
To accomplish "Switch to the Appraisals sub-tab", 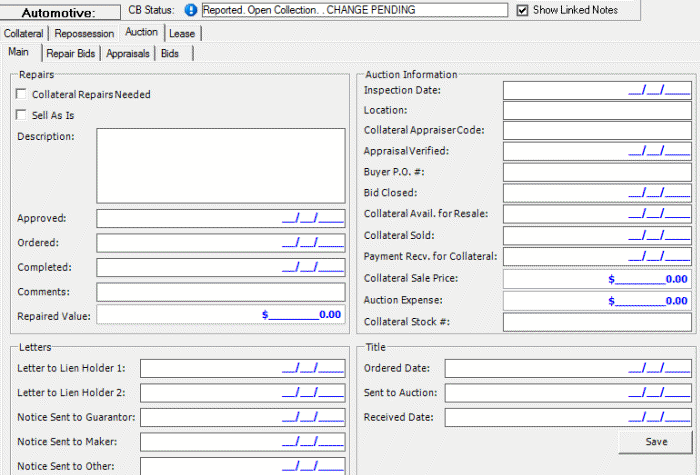I will [128, 54].
